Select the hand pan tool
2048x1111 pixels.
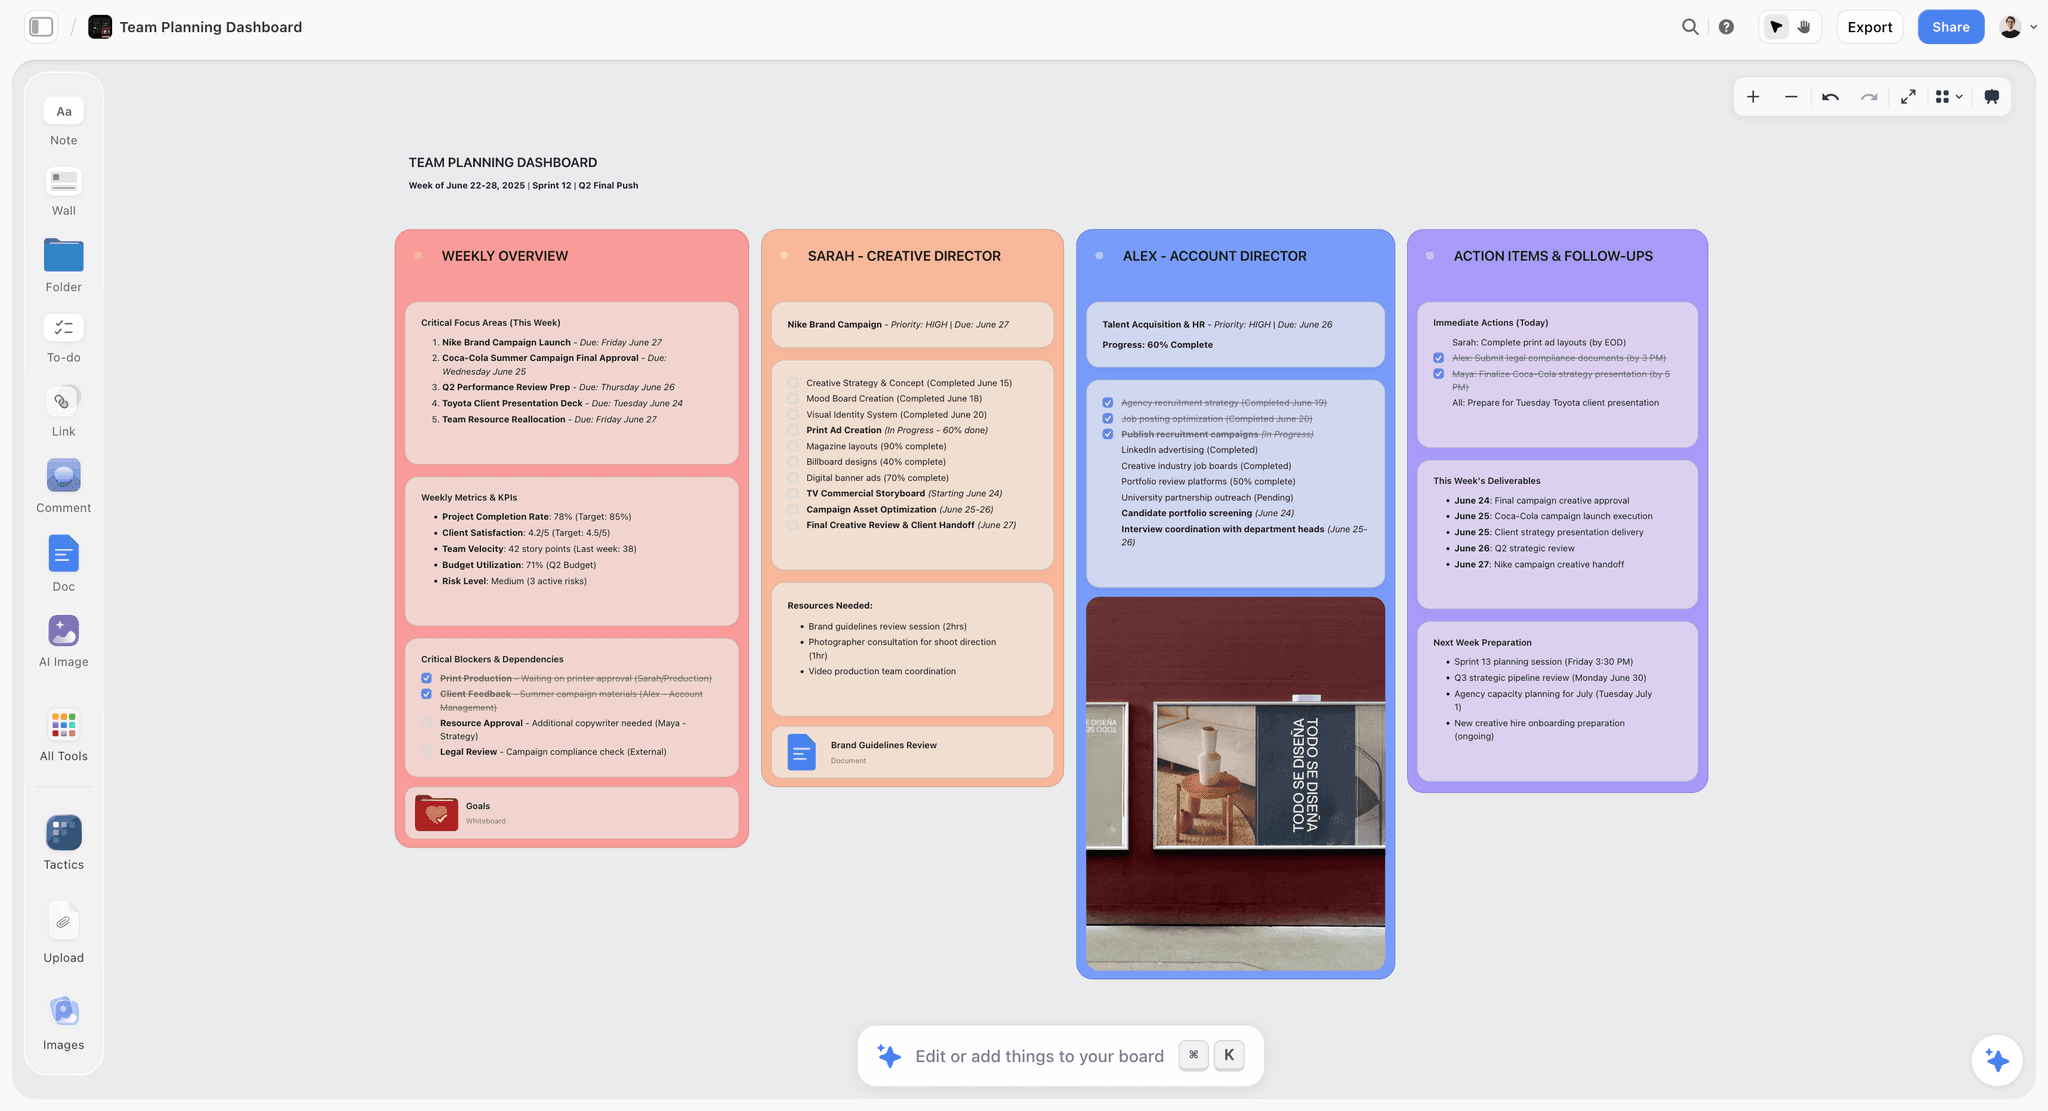tap(1804, 27)
